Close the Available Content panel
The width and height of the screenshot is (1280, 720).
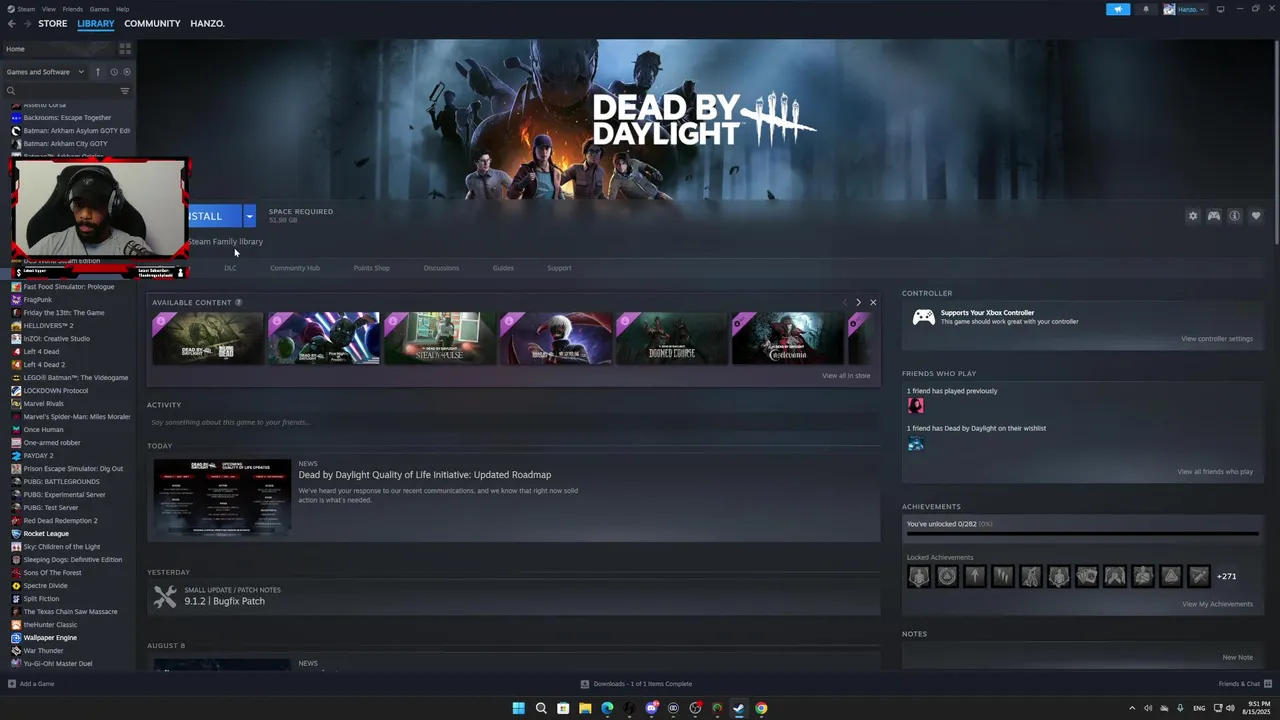coord(873,302)
